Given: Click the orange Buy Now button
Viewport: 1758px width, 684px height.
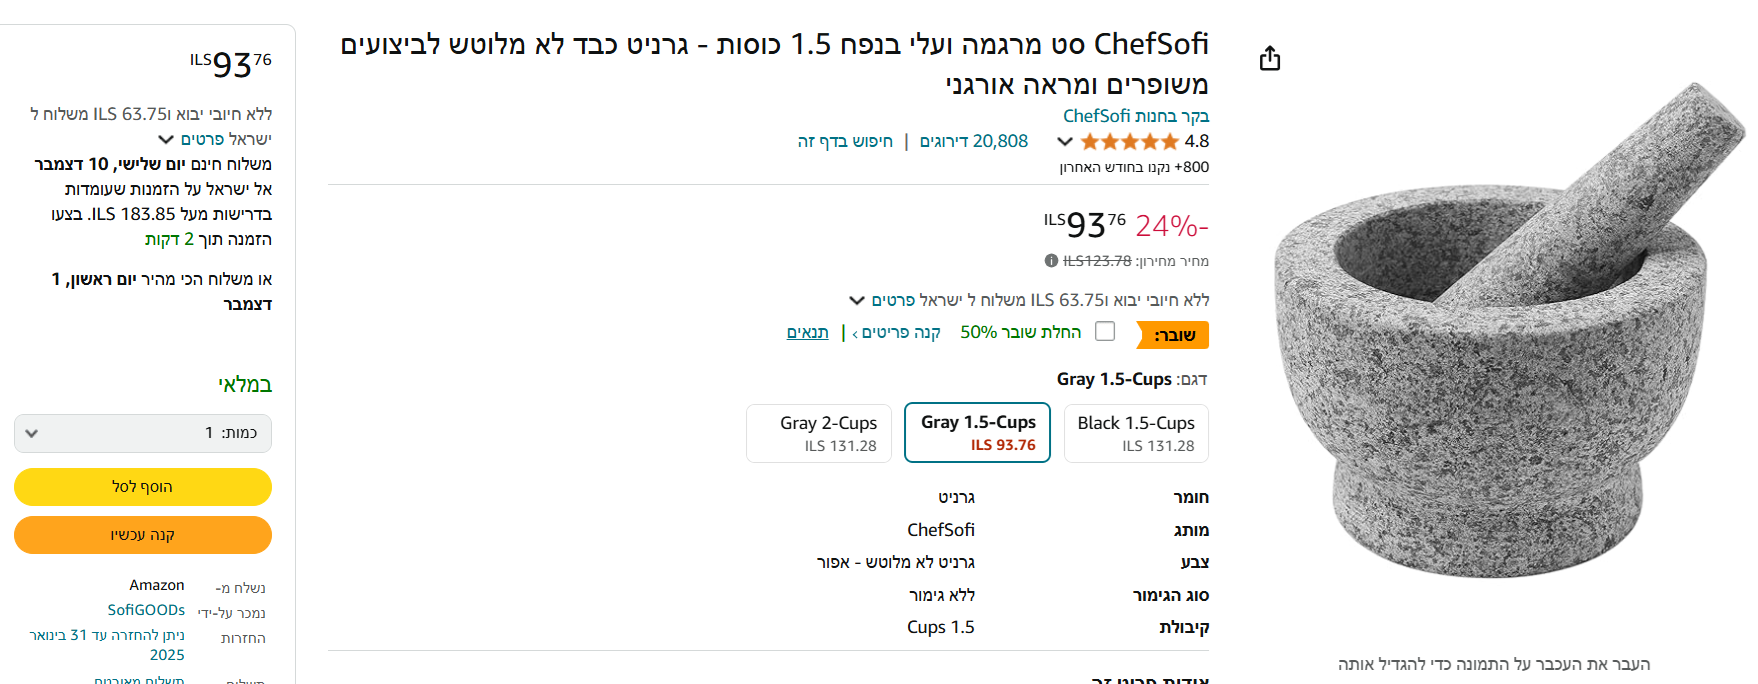Looking at the screenshot, I should pyautogui.click(x=143, y=535).
